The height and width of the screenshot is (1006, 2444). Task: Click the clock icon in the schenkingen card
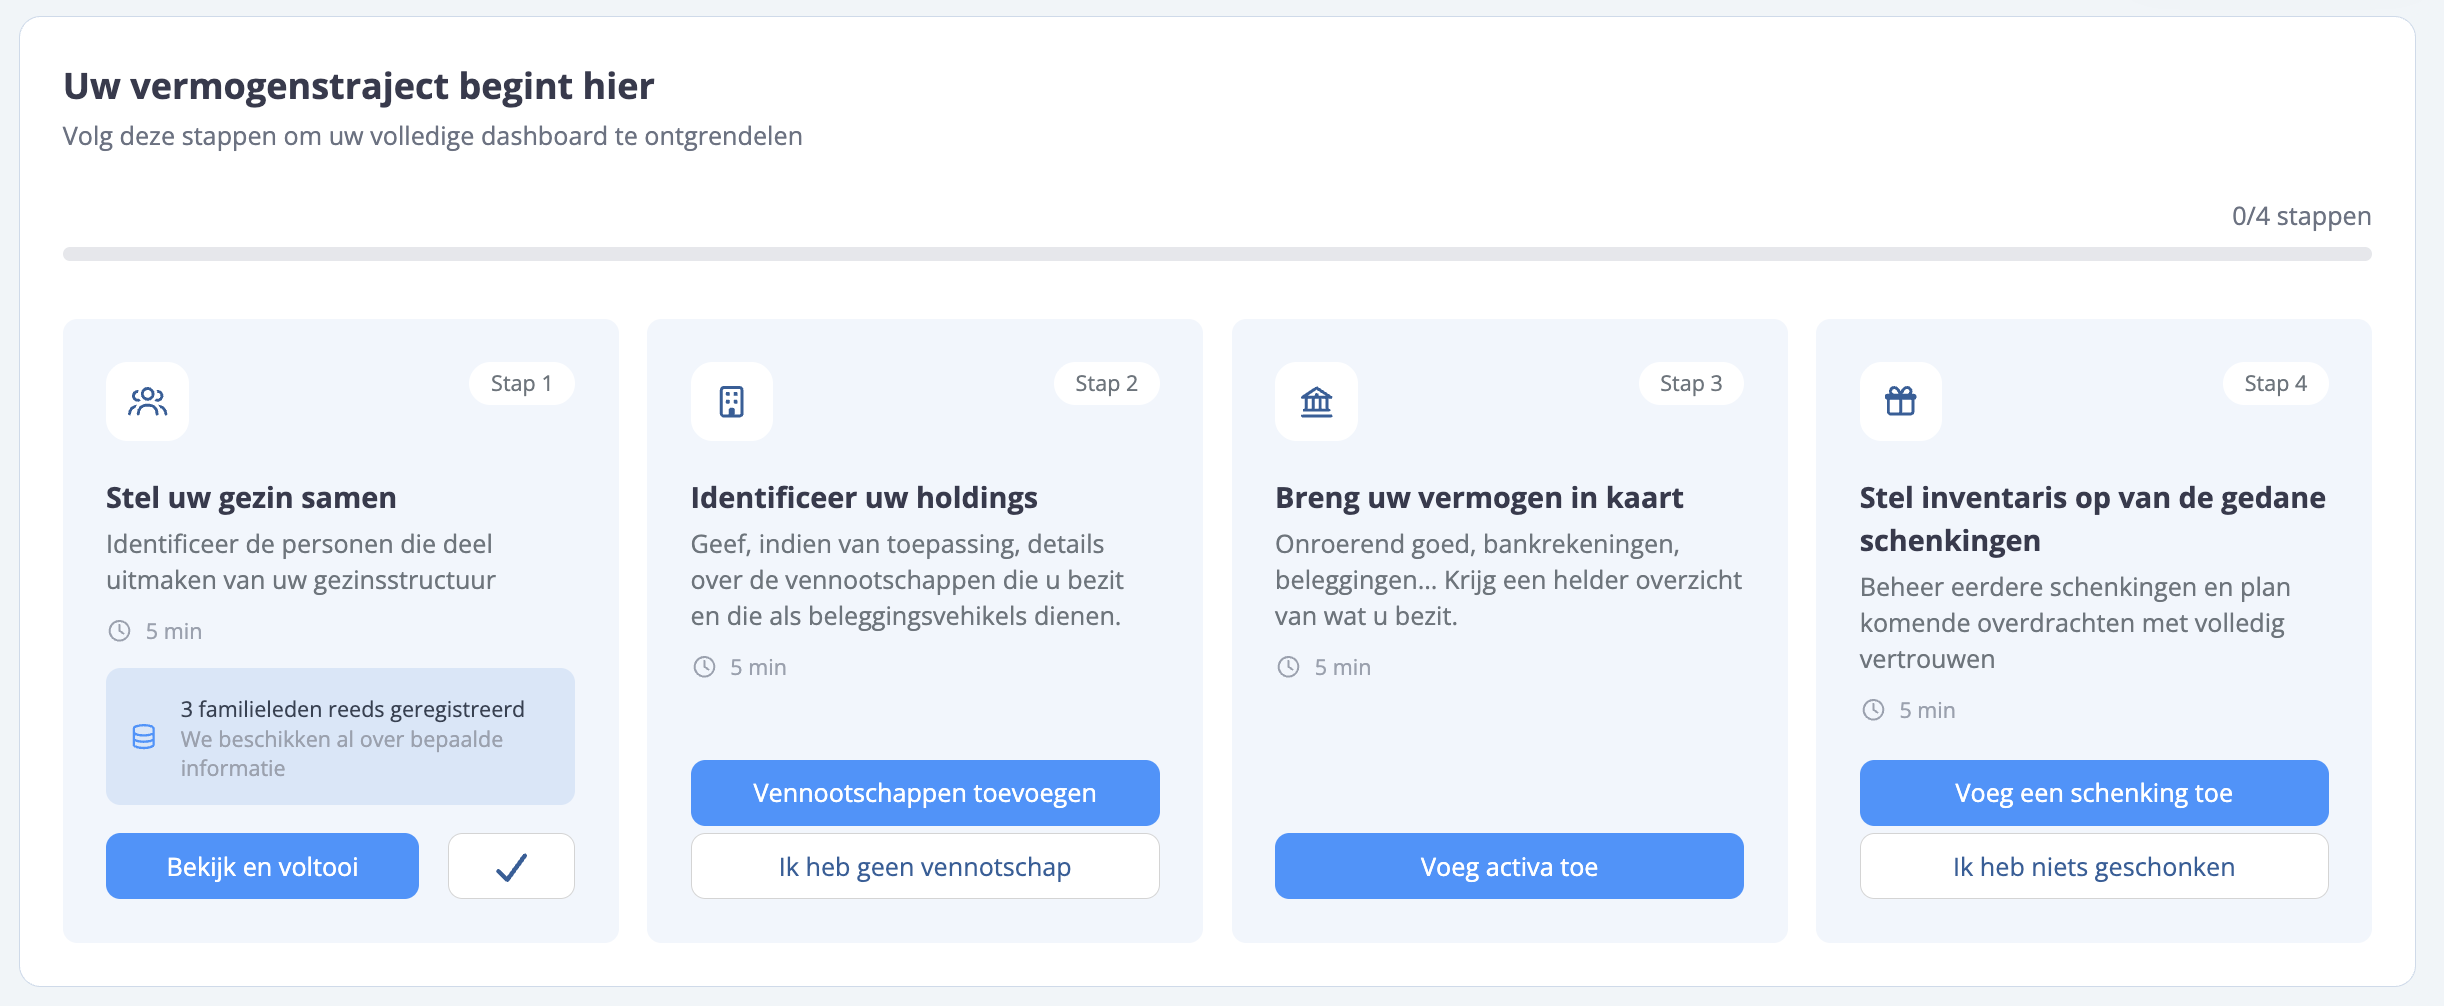pos(1873,710)
